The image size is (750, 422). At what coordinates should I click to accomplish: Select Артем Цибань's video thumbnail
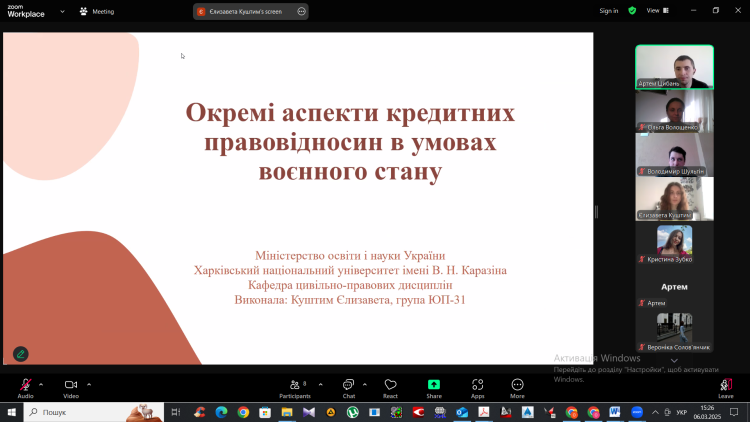click(x=674, y=67)
